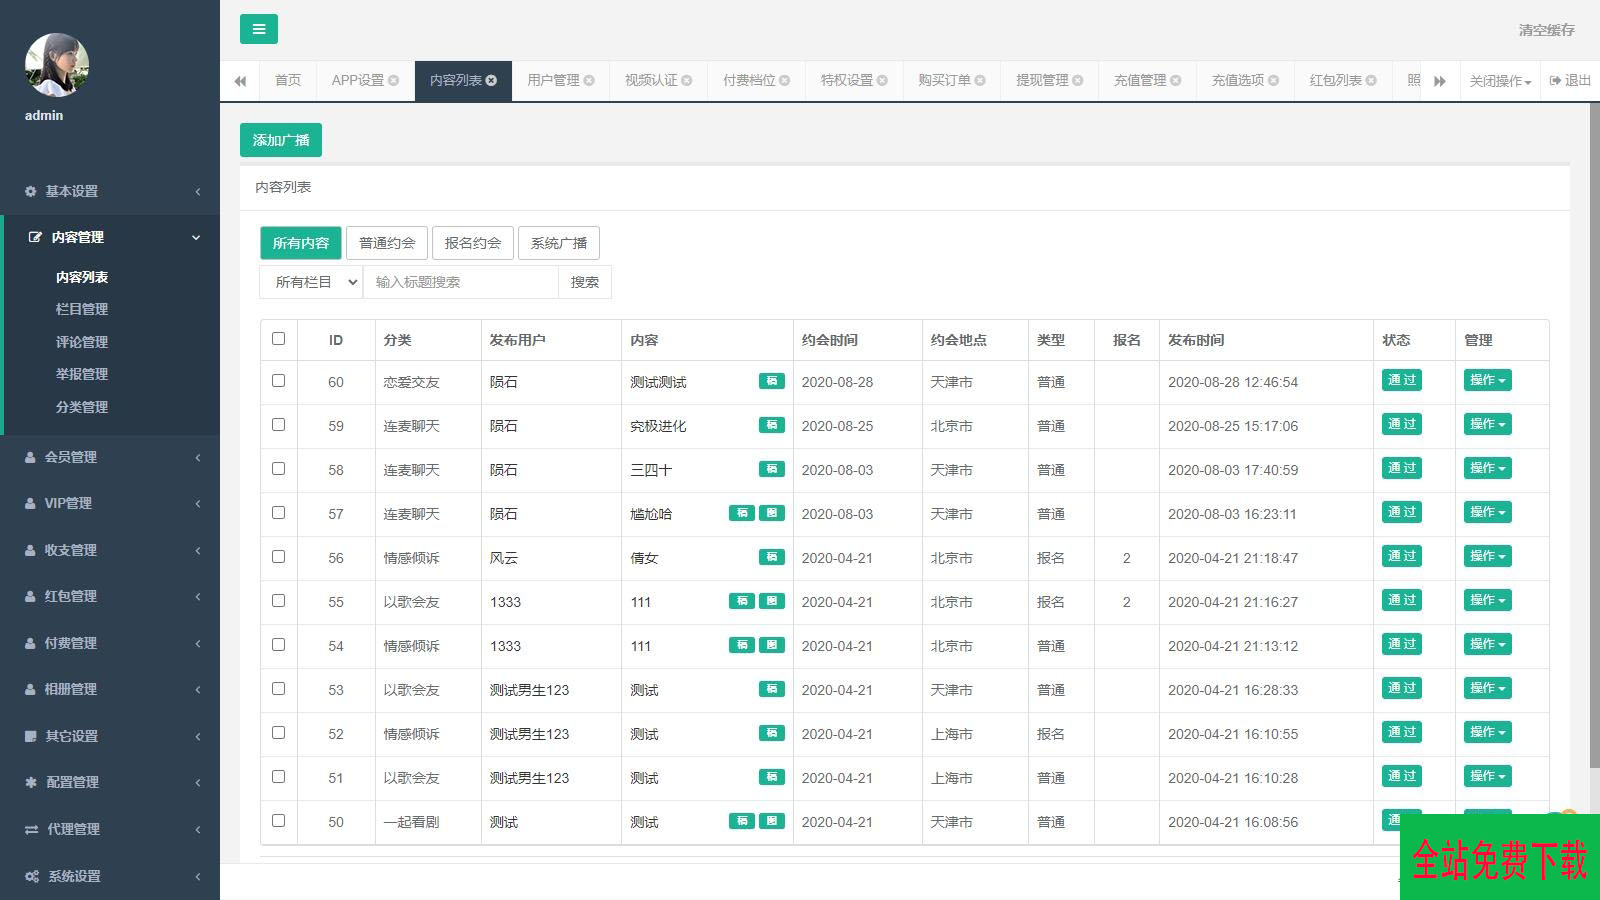Close the APP设置 tab via its X icon

tap(393, 81)
